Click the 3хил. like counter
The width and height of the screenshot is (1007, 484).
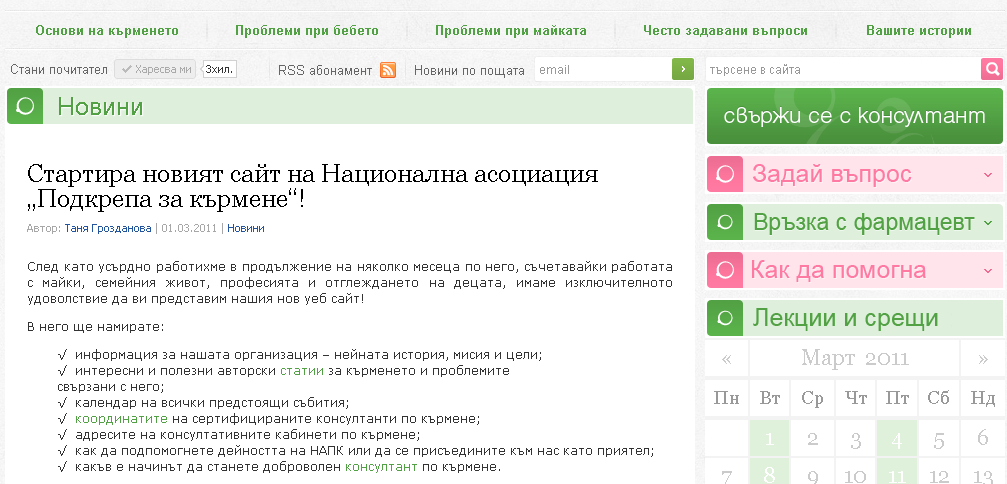[x=220, y=69]
